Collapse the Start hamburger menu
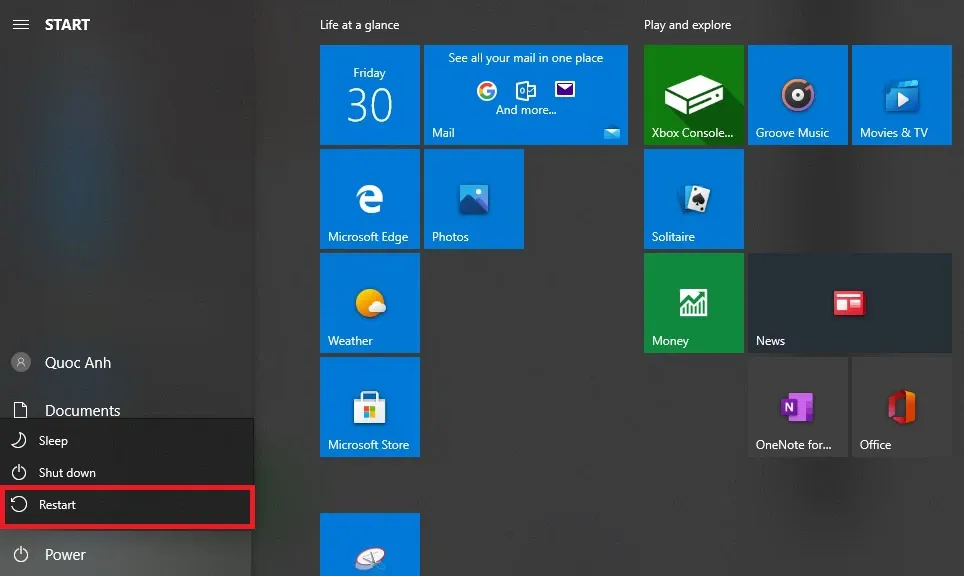964x576 pixels. click(x=20, y=25)
